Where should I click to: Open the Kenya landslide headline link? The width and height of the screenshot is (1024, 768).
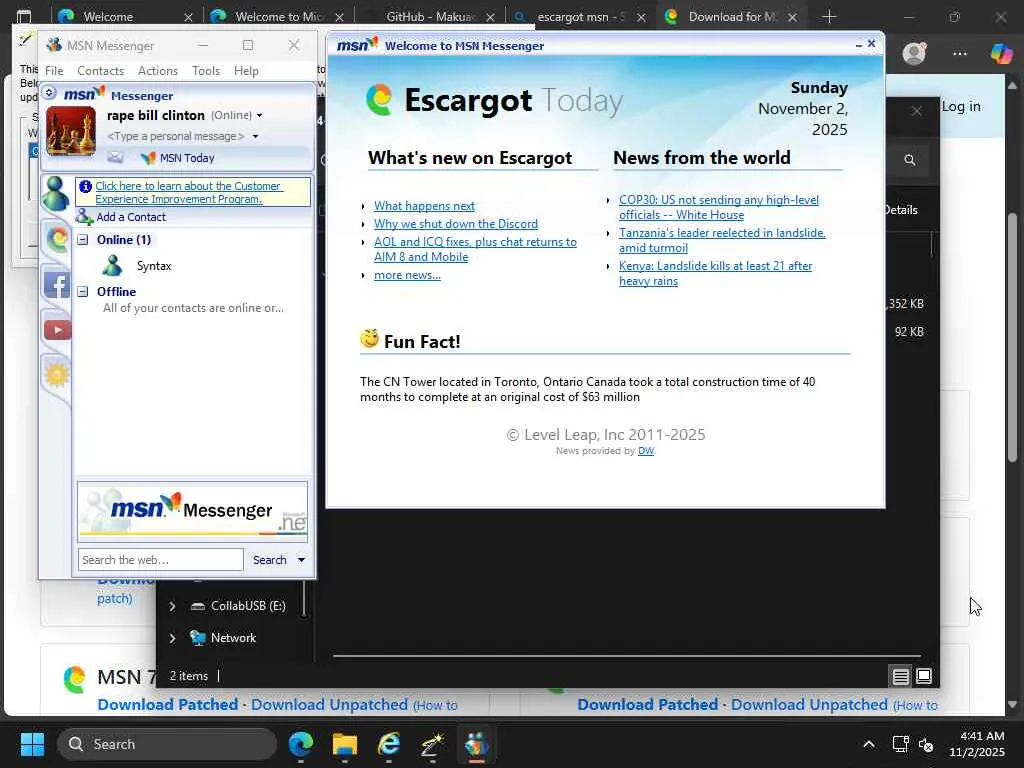coord(715,273)
